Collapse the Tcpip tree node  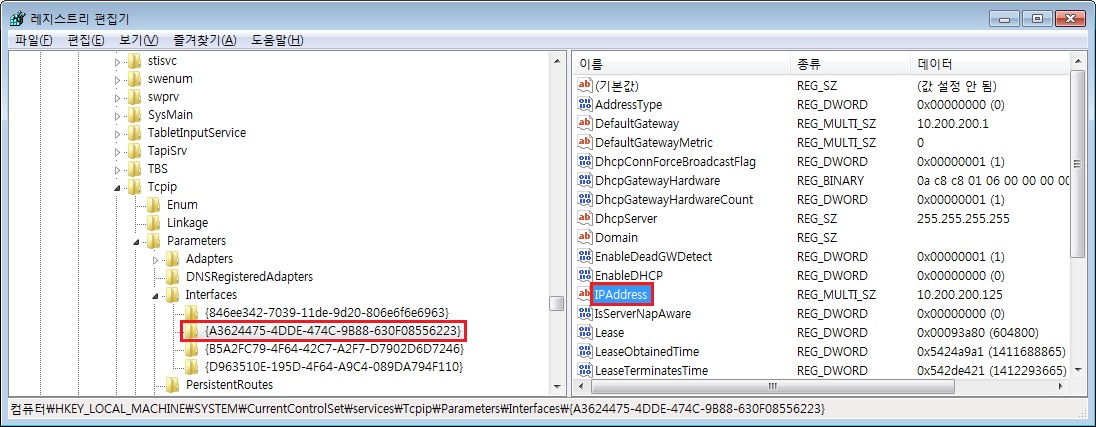point(117,187)
